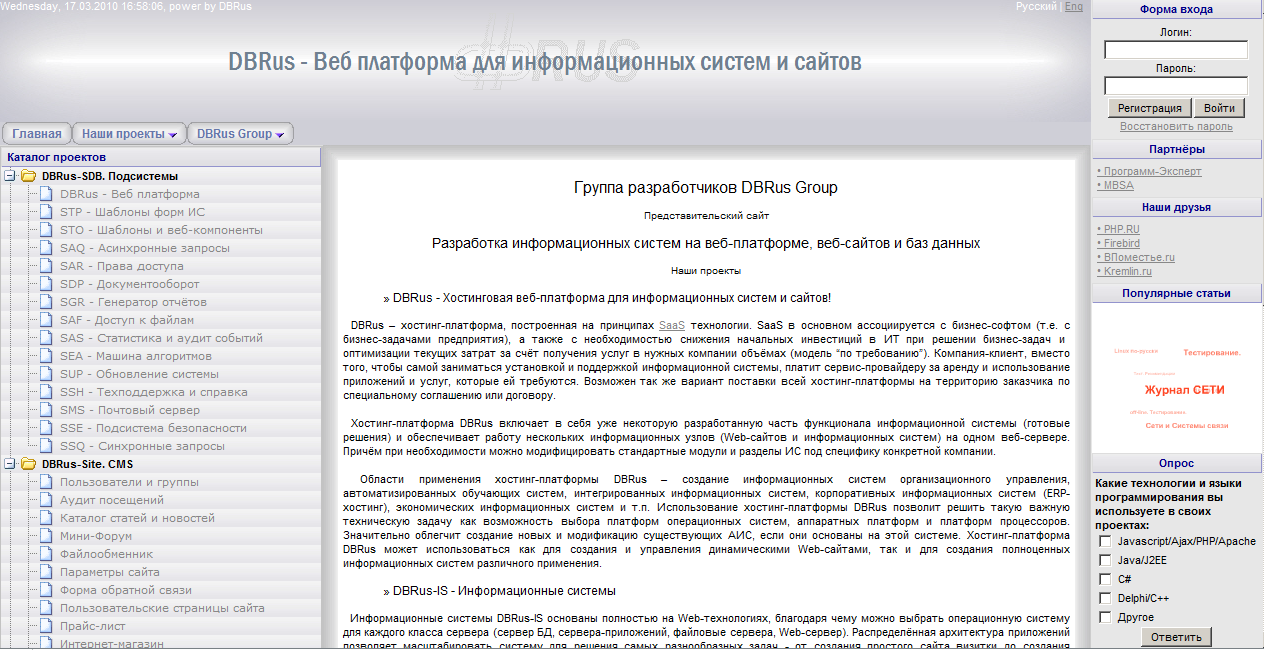Open the DBRus Group dropdown menu
The height and width of the screenshot is (650, 1264).
pyautogui.click(x=241, y=133)
